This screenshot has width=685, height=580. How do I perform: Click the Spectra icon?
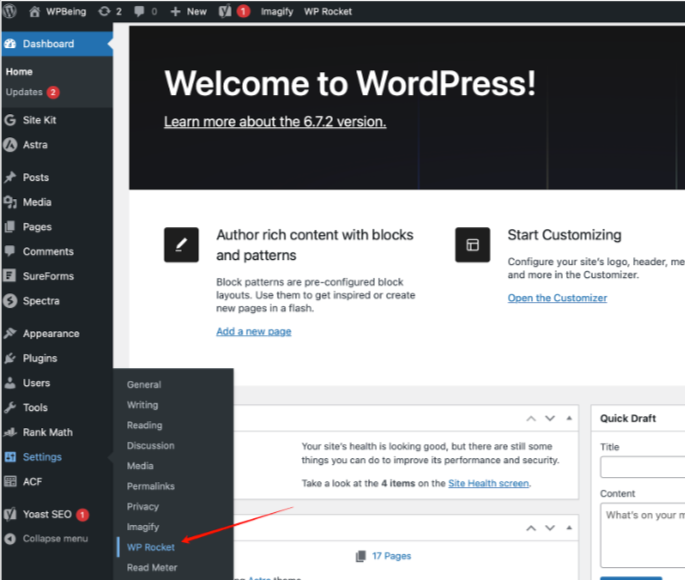(10, 300)
